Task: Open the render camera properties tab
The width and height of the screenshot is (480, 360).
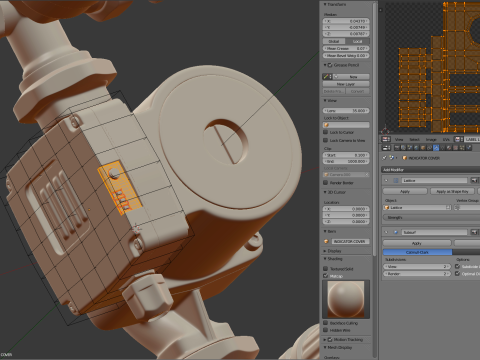Action: coord(397,147)
